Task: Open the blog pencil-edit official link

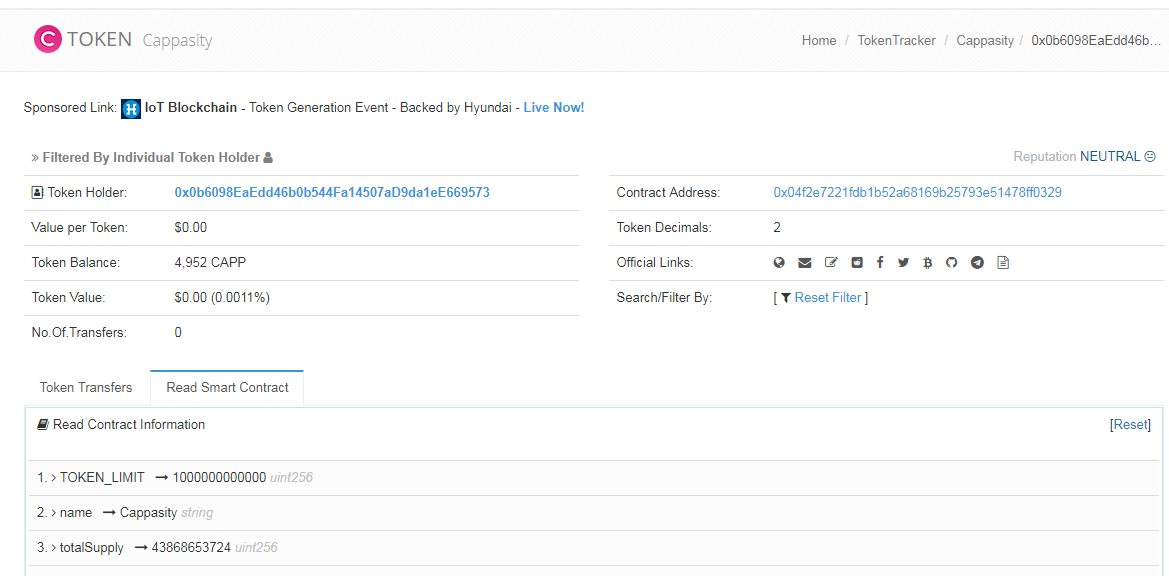Action: click(831, 262)
